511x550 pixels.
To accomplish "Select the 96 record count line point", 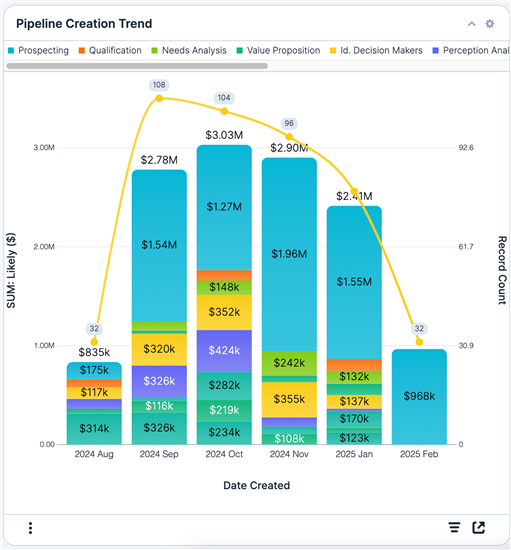I will [289, 137].
